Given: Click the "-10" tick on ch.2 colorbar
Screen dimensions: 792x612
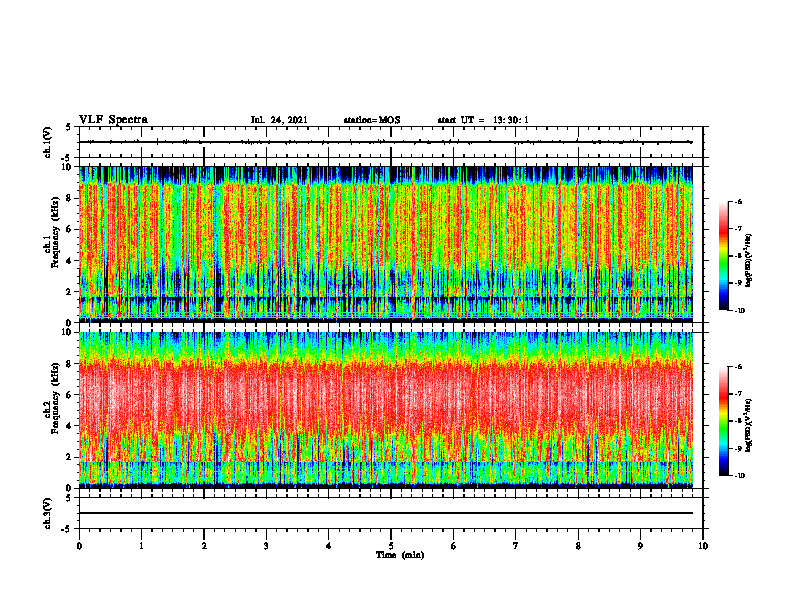Looking at the screenshot, I should coord(740,476).
